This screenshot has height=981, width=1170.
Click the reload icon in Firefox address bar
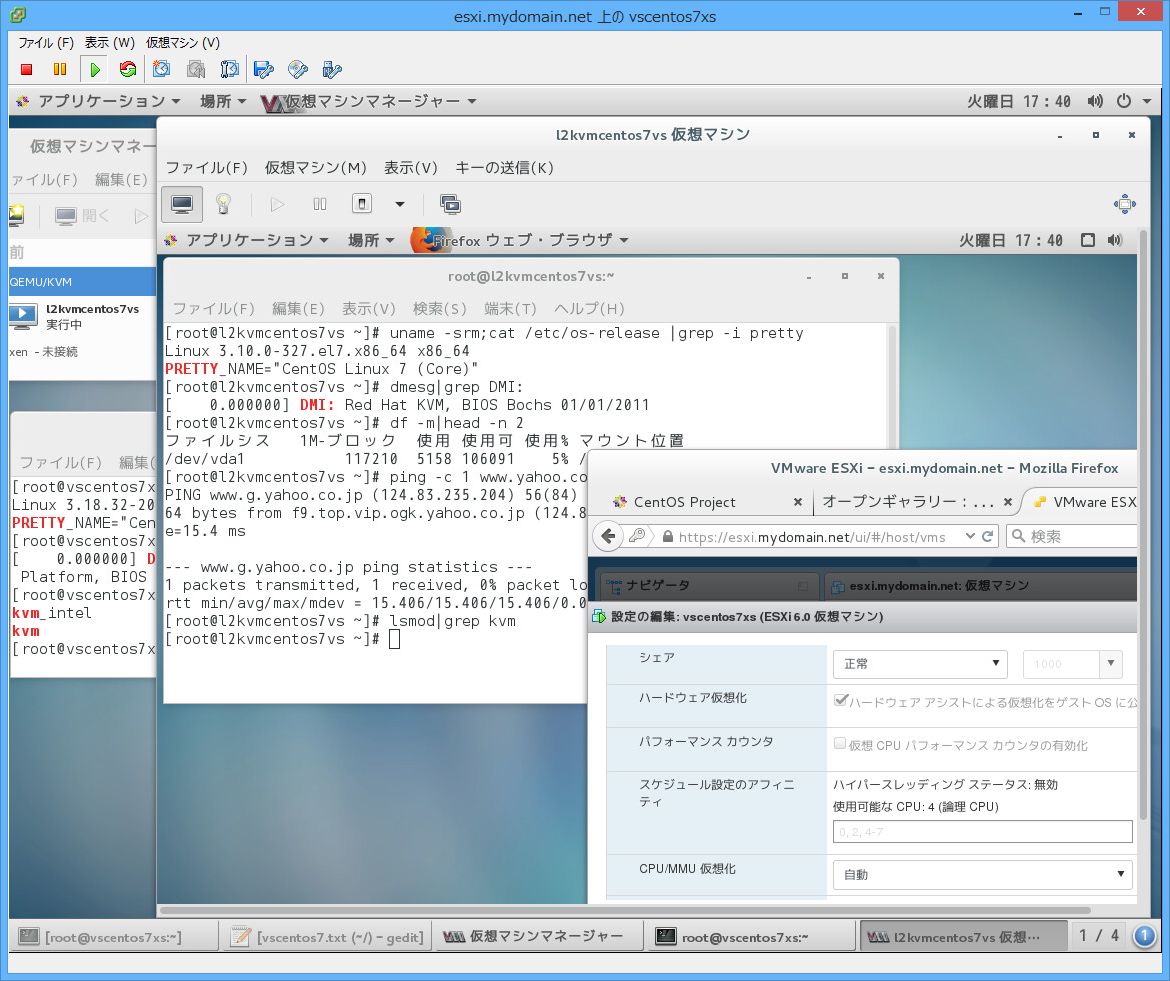click(987, 536)
